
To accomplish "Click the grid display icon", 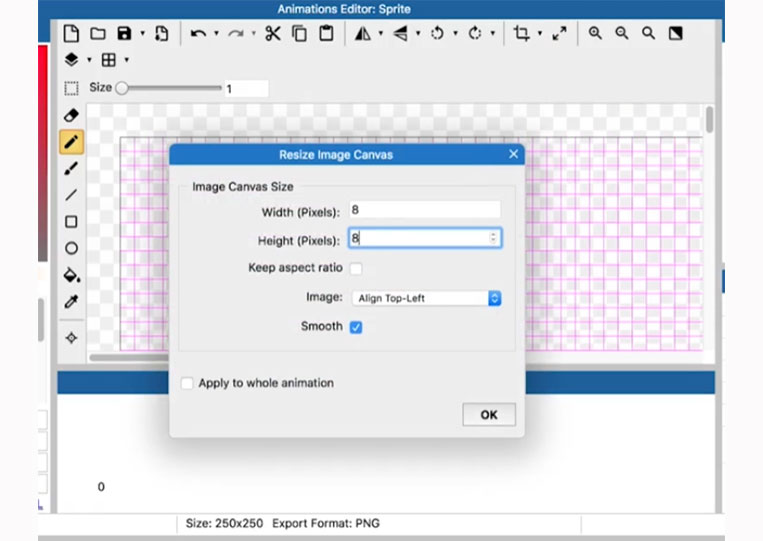I will pyautogui.click(x=109, y=60).
